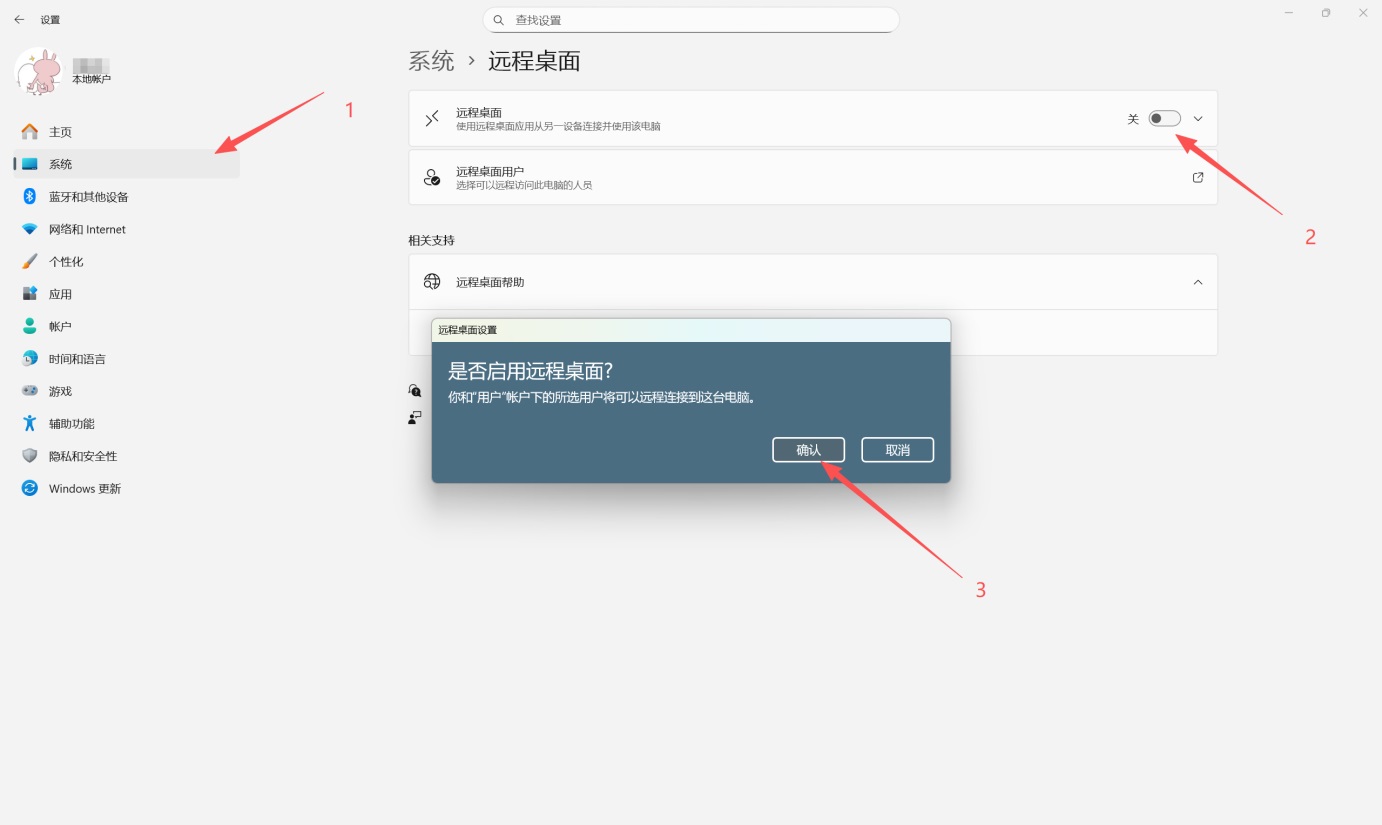
Task: Select the 时间和语言 icon
Action: pyautogui.click(x=30, y=358)
